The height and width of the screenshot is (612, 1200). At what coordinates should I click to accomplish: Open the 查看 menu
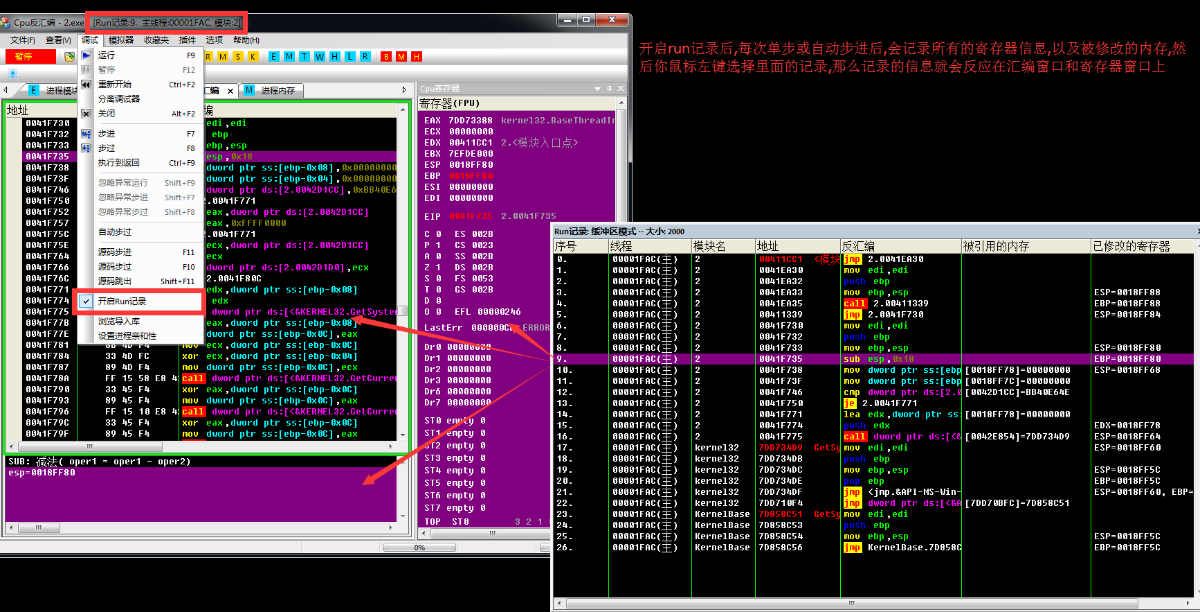point(58,40)
